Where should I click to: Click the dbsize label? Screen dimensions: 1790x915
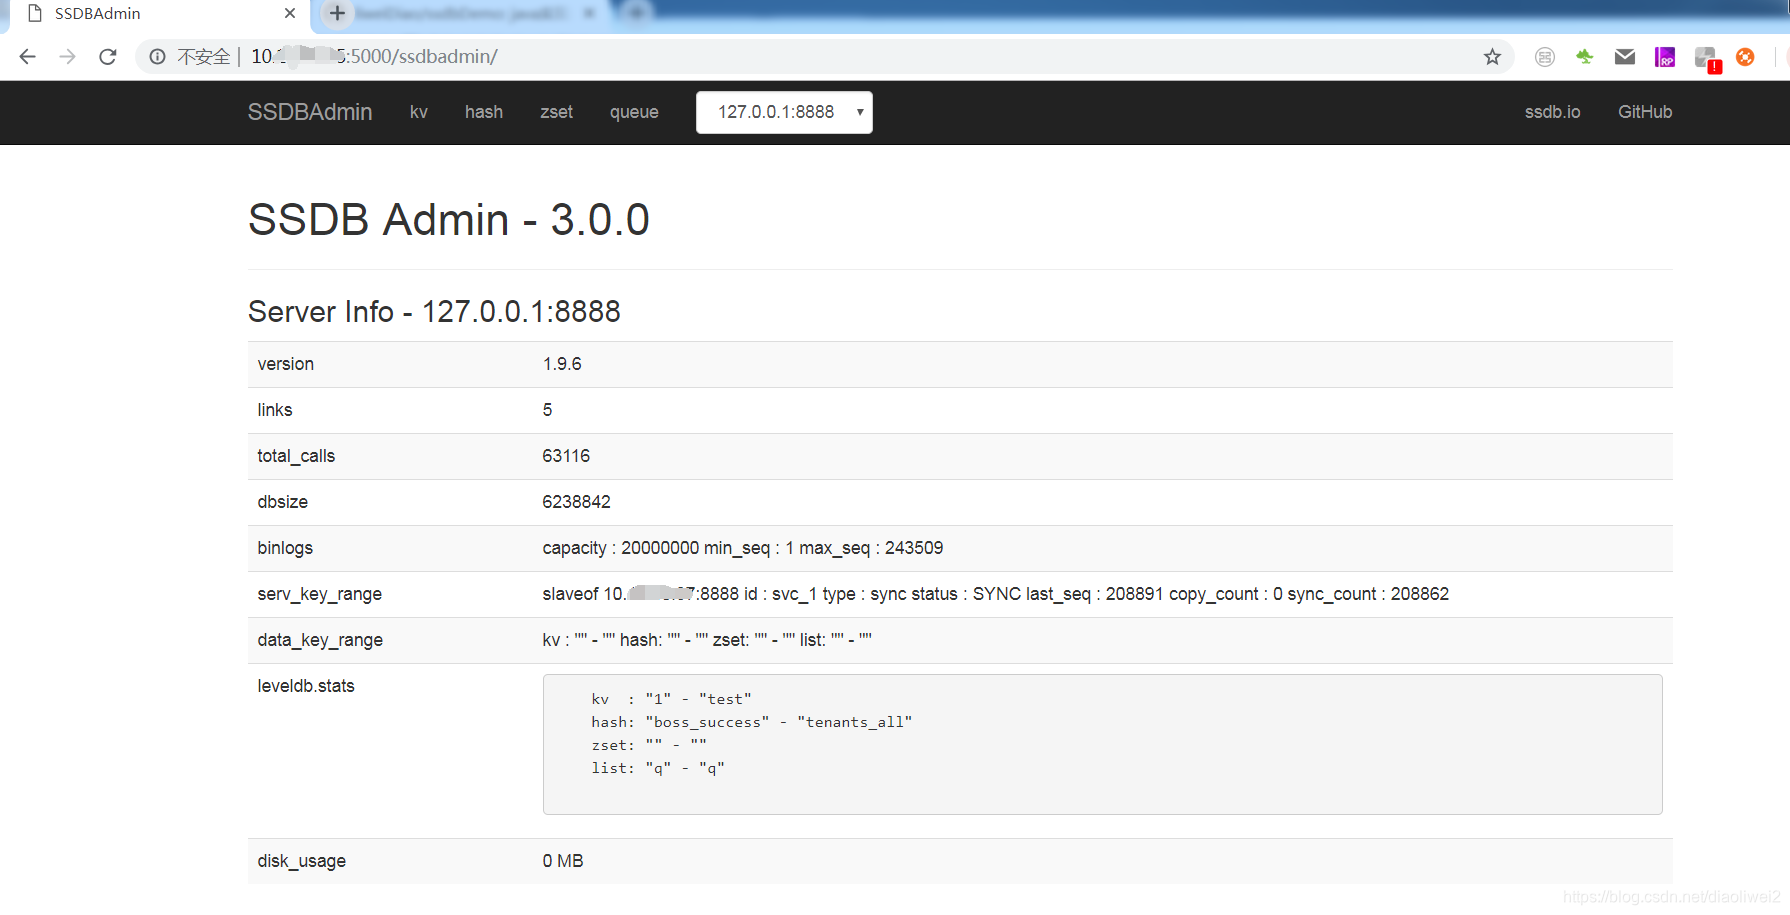point(283,502)
